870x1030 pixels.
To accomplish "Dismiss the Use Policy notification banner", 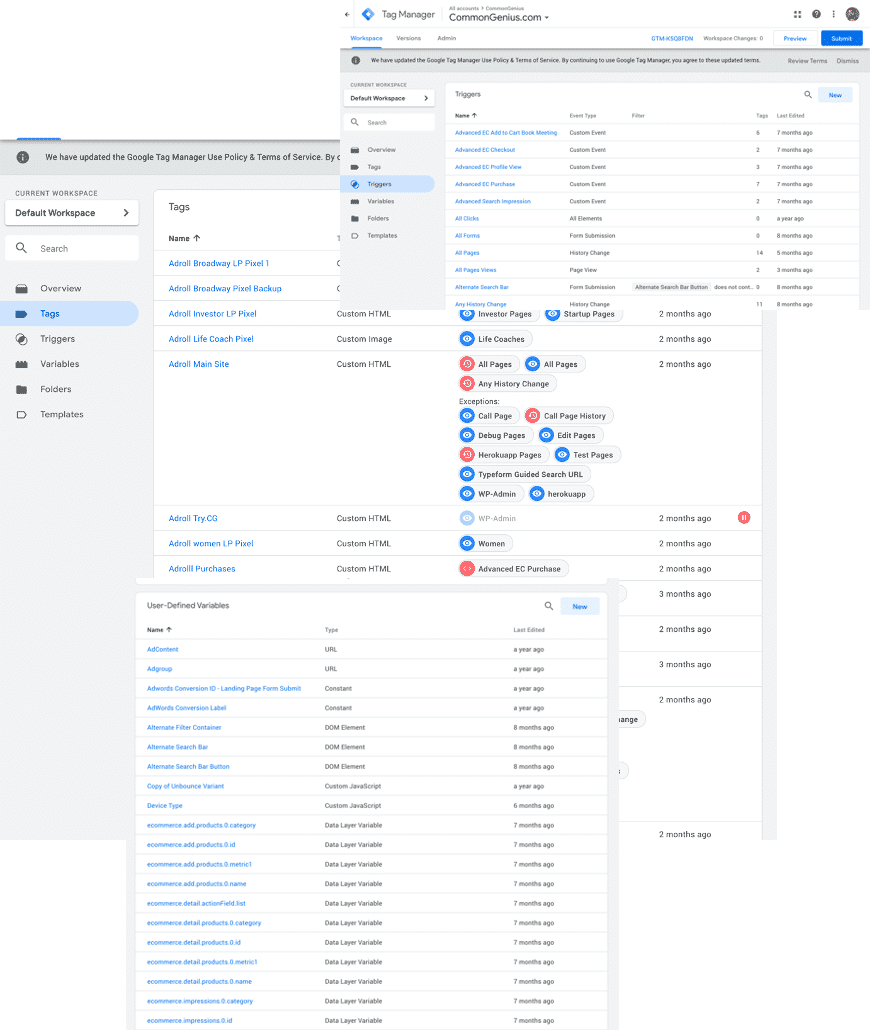I will 848,61.
